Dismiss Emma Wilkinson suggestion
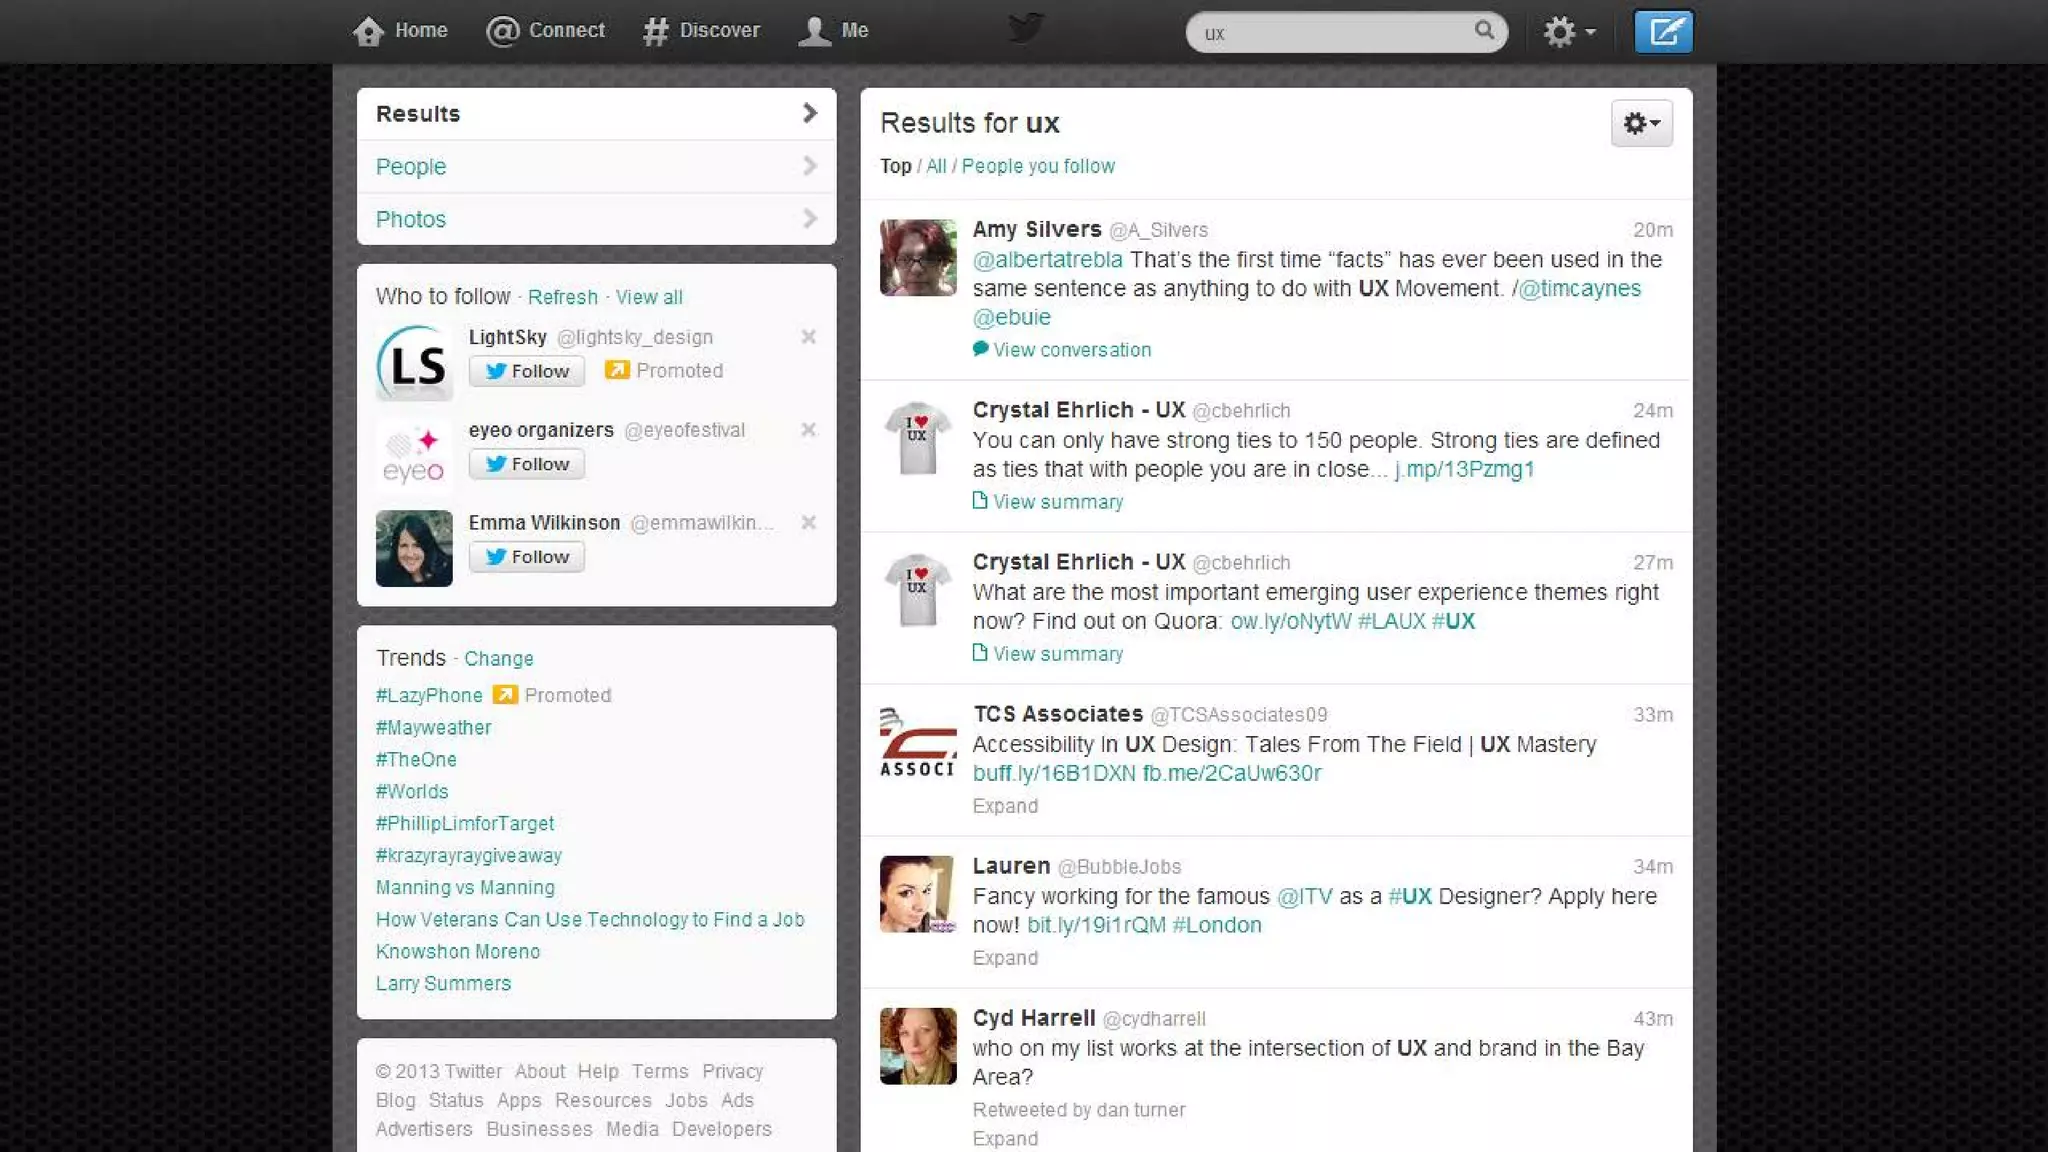This screenshot has width=2048, height=1152. (x=808, y=523)
